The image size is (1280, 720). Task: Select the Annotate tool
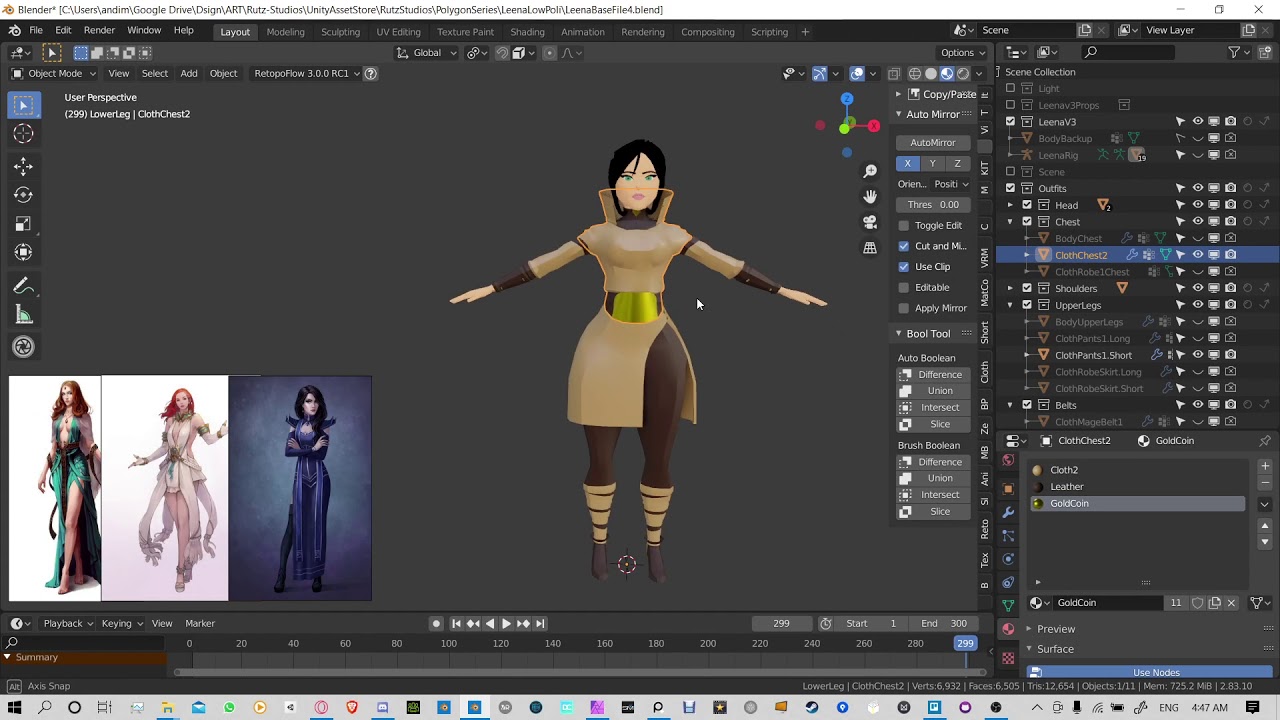pos(23,286)
